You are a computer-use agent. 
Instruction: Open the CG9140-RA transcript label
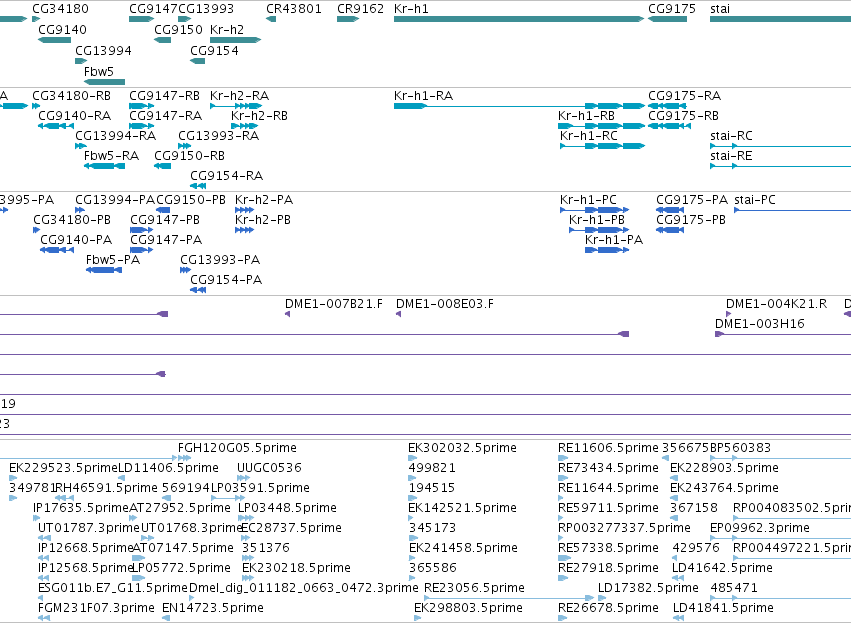tap(74, 116)
